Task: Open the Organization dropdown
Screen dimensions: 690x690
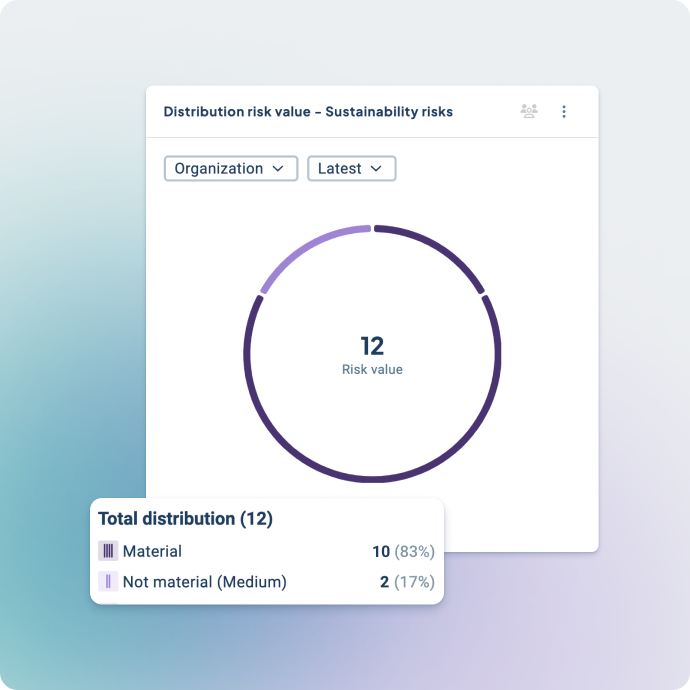Action: point(230,169)
